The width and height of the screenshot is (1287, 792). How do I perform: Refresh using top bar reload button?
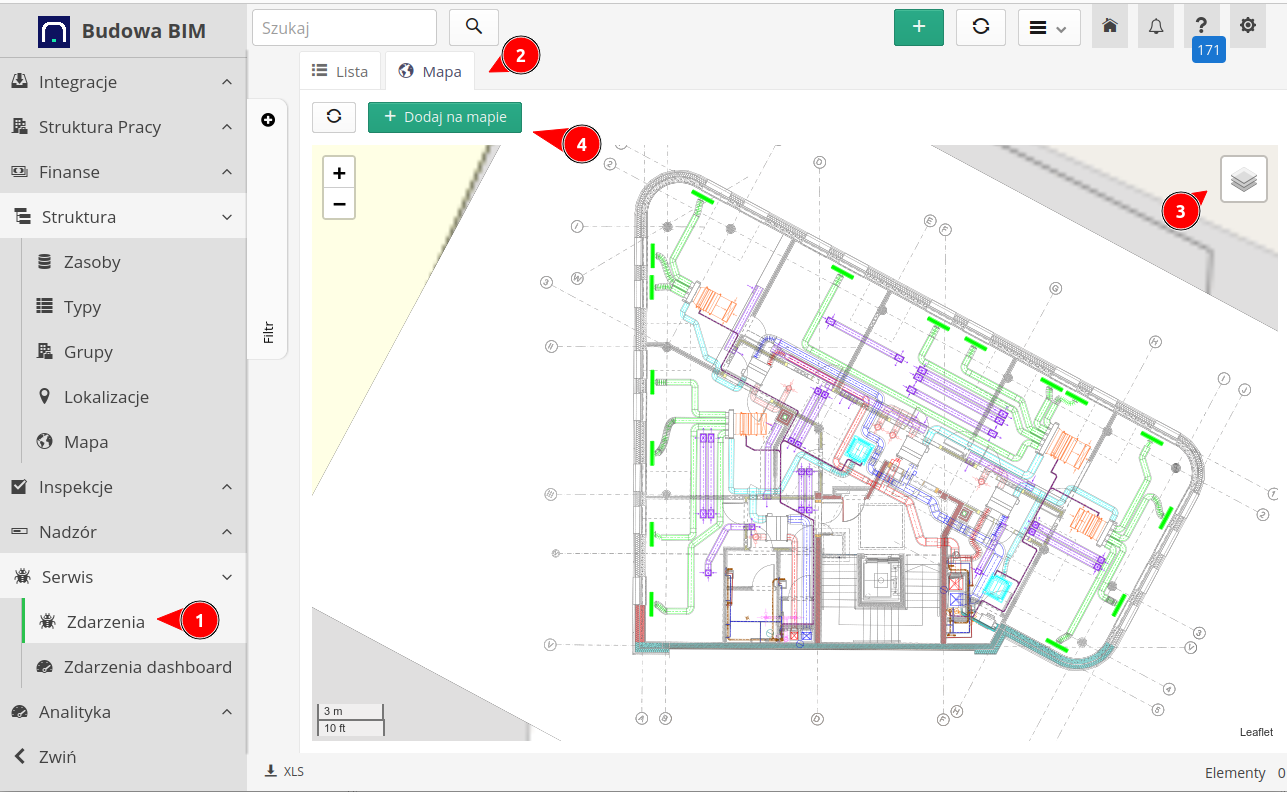(980, 27)
